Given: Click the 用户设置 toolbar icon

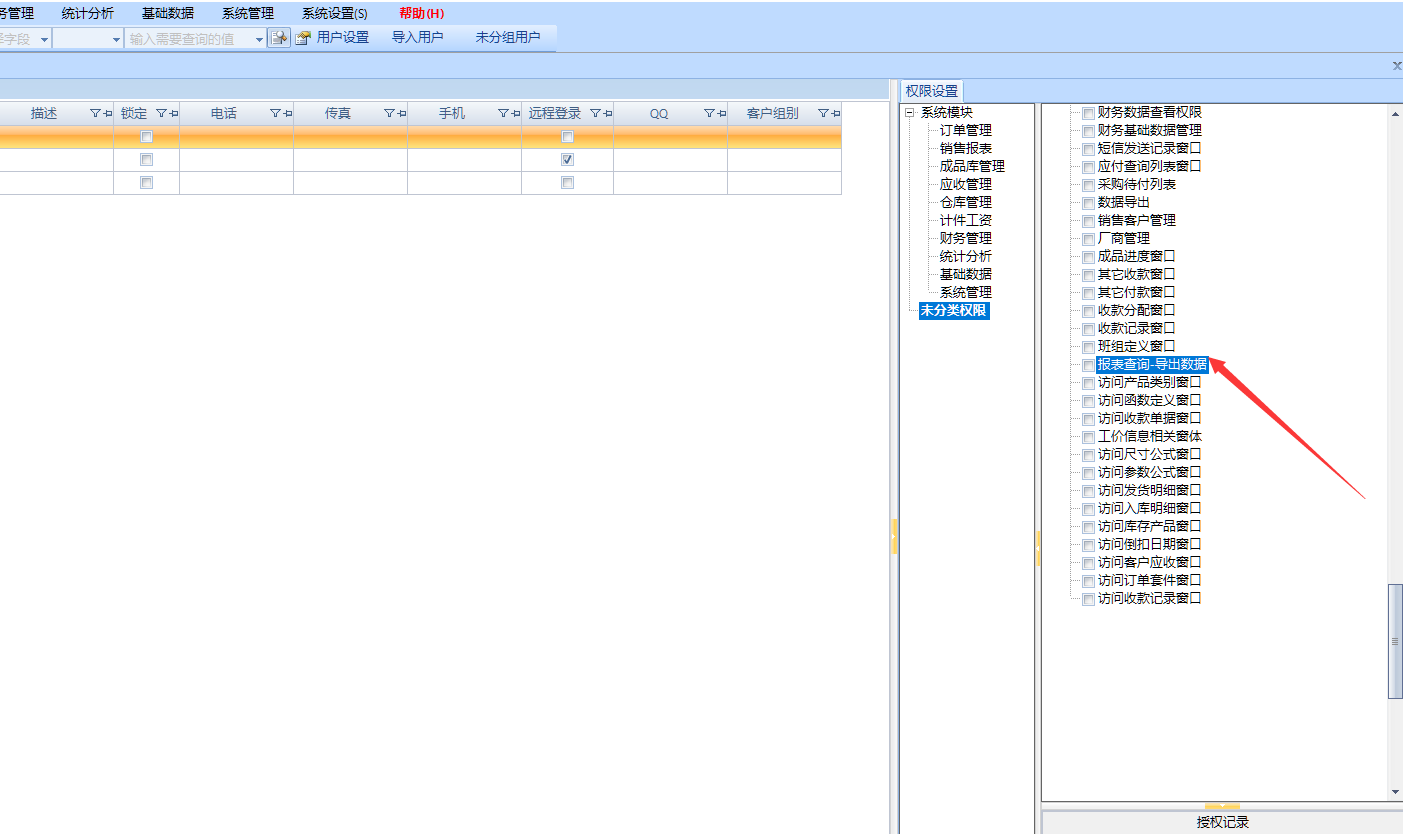Looking at the screenshot, I should coord(303,38).
